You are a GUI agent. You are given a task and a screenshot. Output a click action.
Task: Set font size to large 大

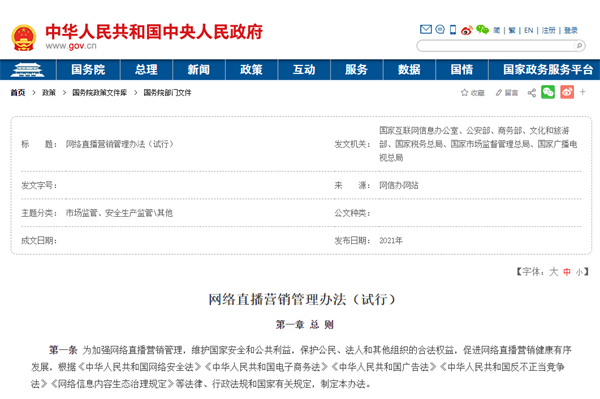pyautogui.click(x=554, y=272)
